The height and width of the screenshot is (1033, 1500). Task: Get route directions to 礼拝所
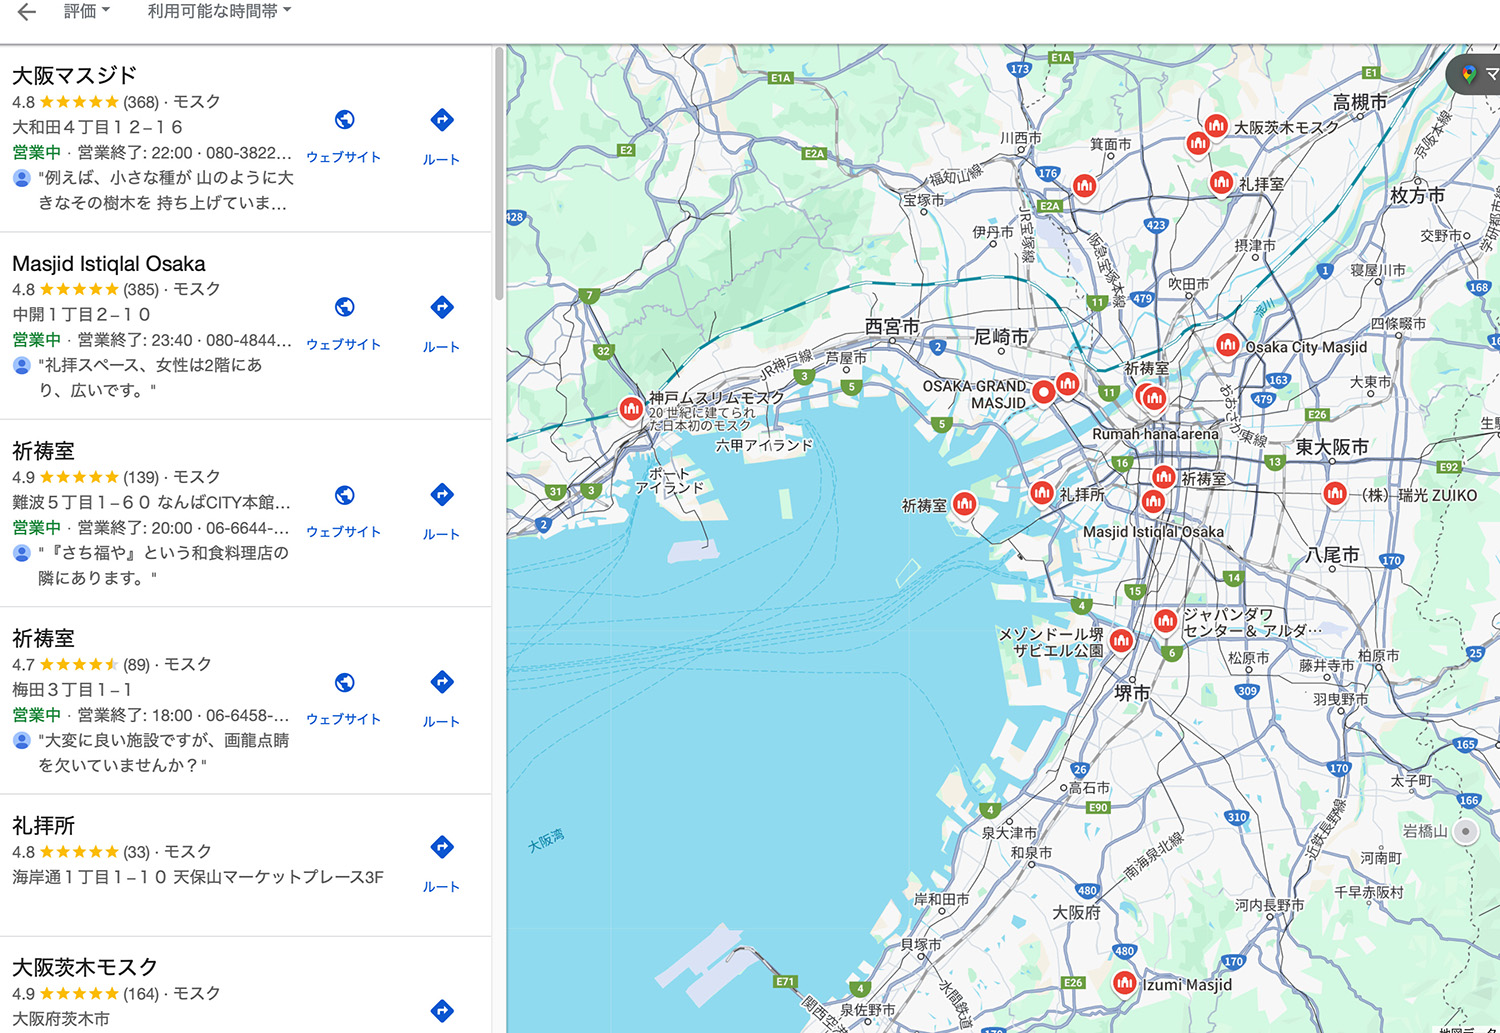[441, 863]
